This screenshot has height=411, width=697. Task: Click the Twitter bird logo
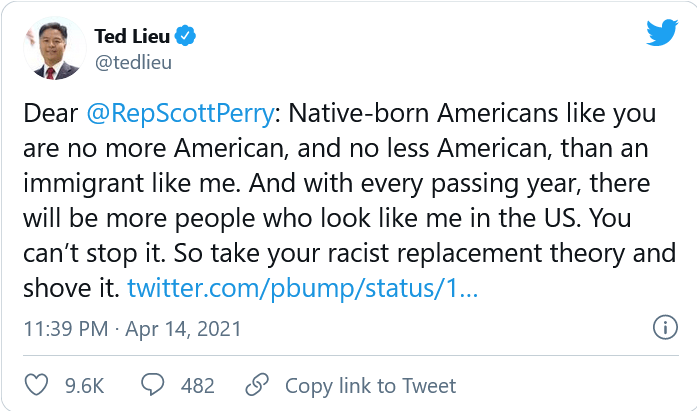[661, 34]
